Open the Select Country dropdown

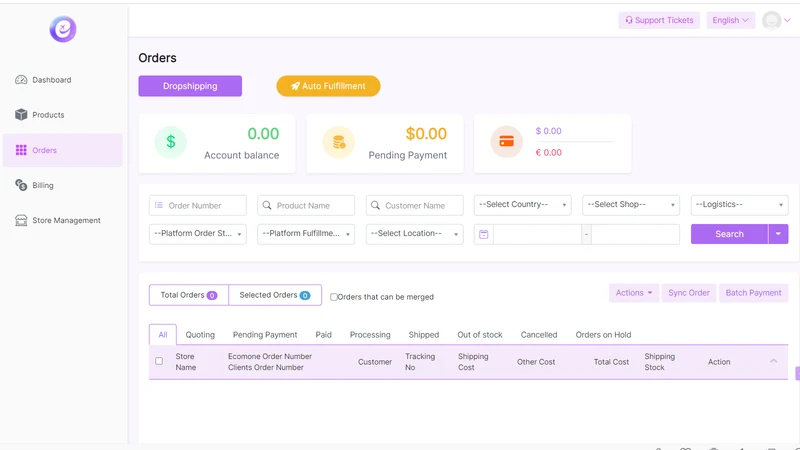522,205
